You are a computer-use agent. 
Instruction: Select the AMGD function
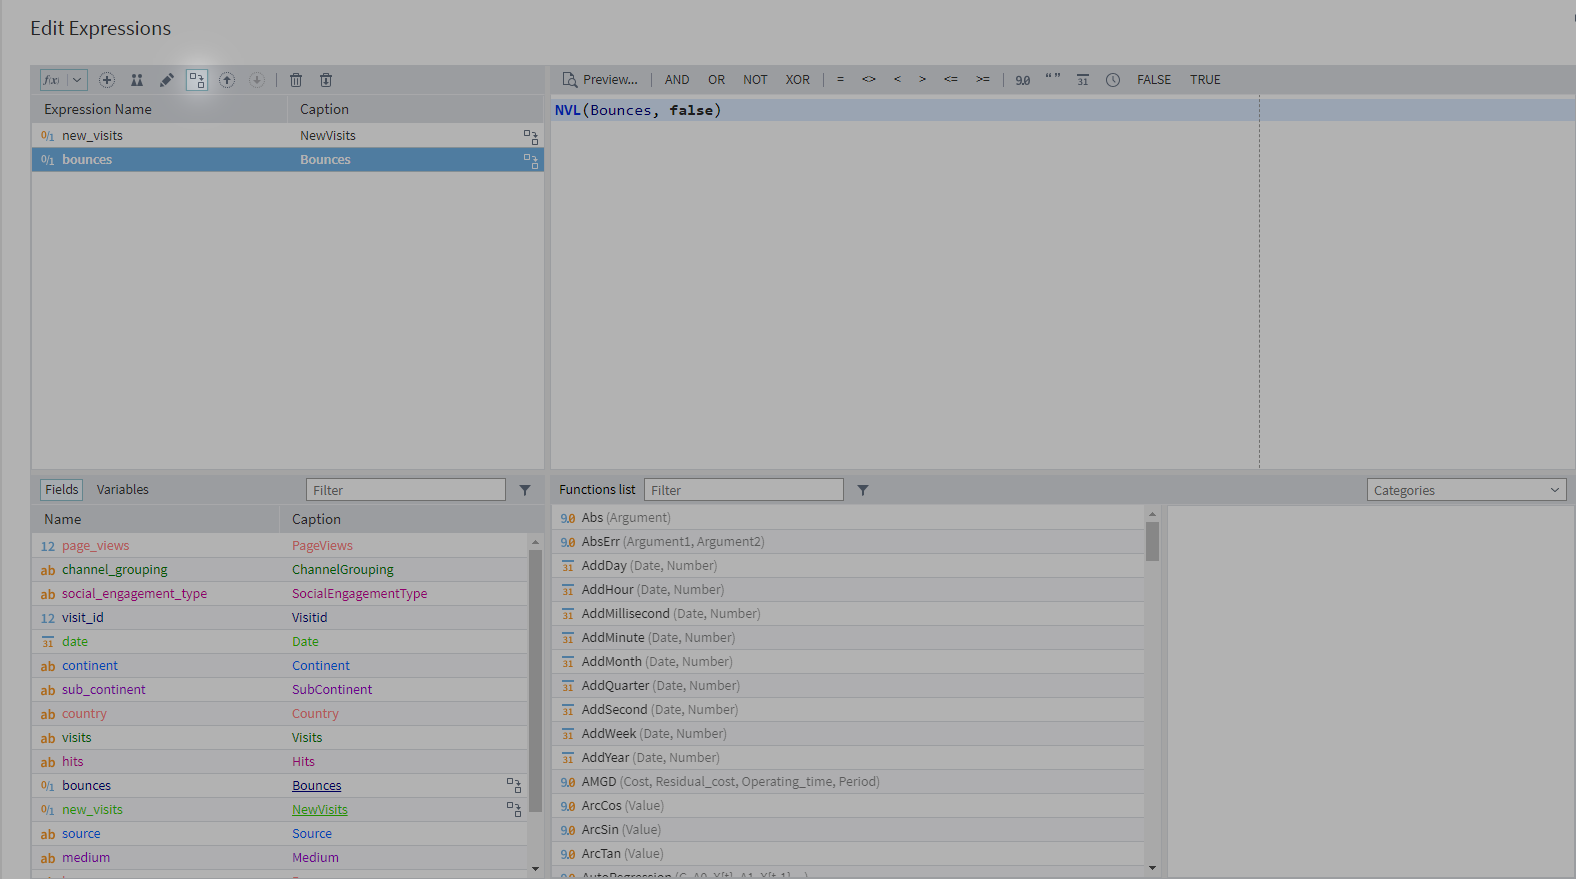[x=848, y=782]
